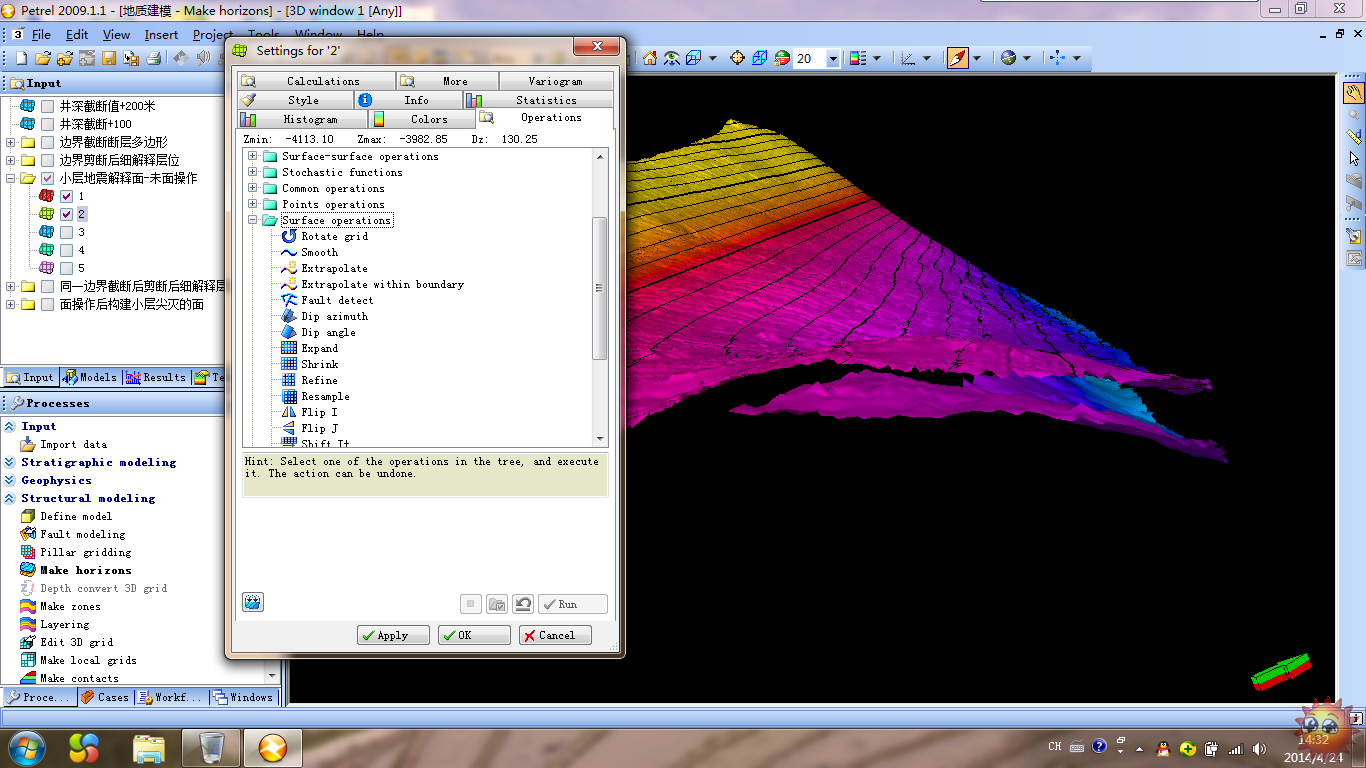Open the Windows Start menu

[25, 747]
